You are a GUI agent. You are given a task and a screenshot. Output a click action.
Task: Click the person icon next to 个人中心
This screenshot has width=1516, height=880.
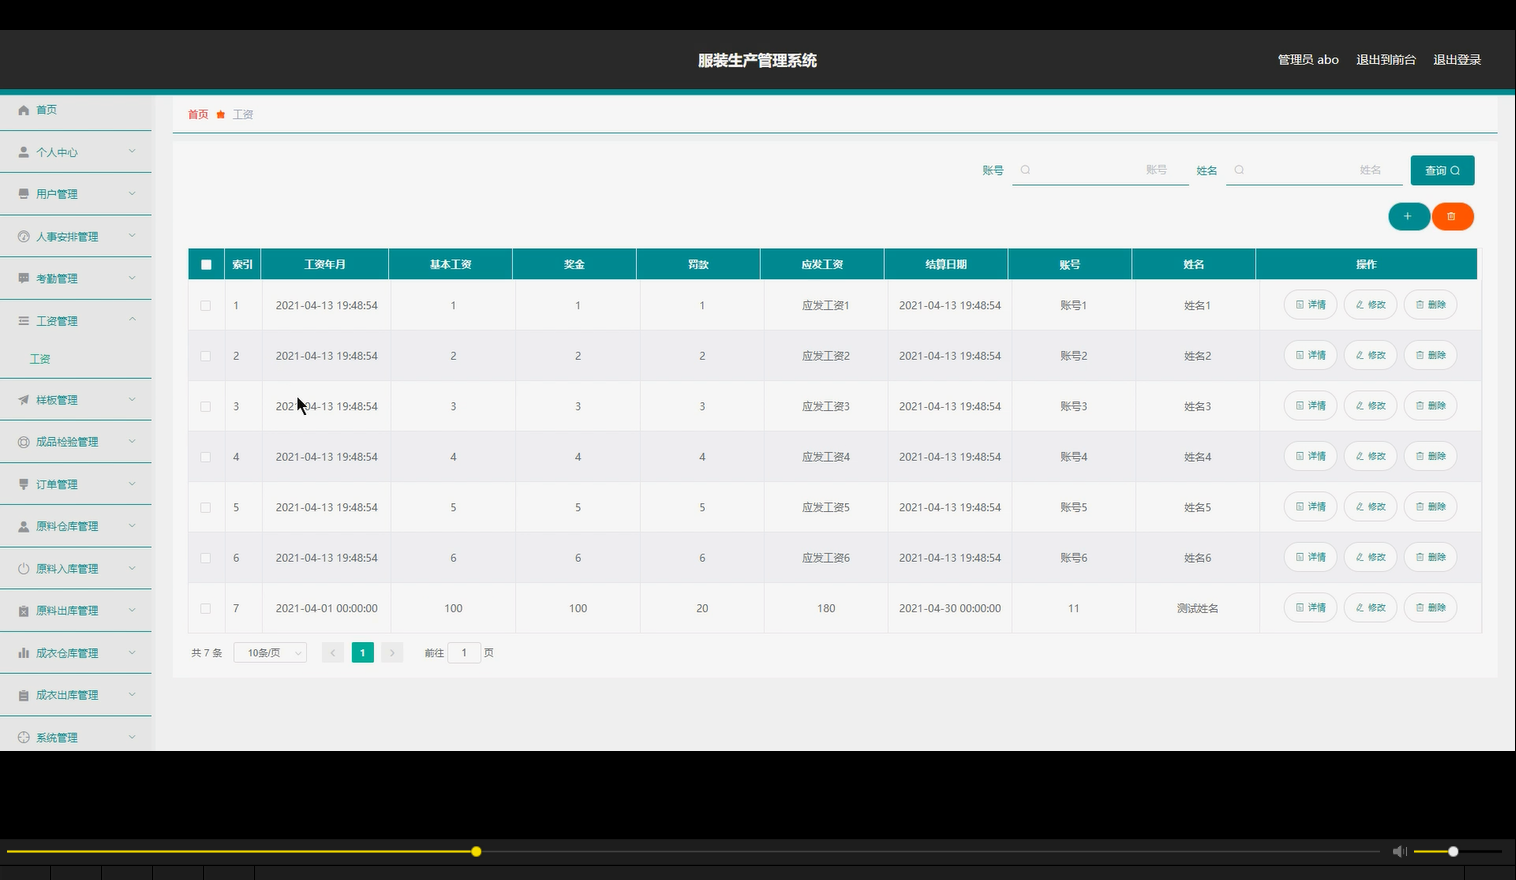coord(24,152)
